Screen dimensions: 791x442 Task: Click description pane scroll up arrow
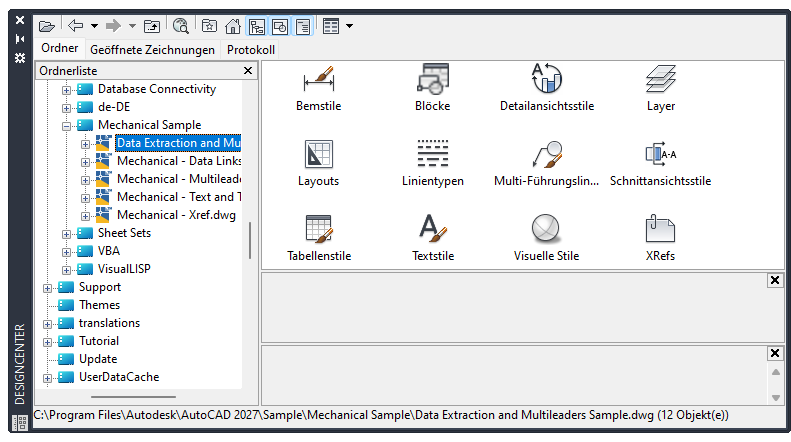[776, 372]
